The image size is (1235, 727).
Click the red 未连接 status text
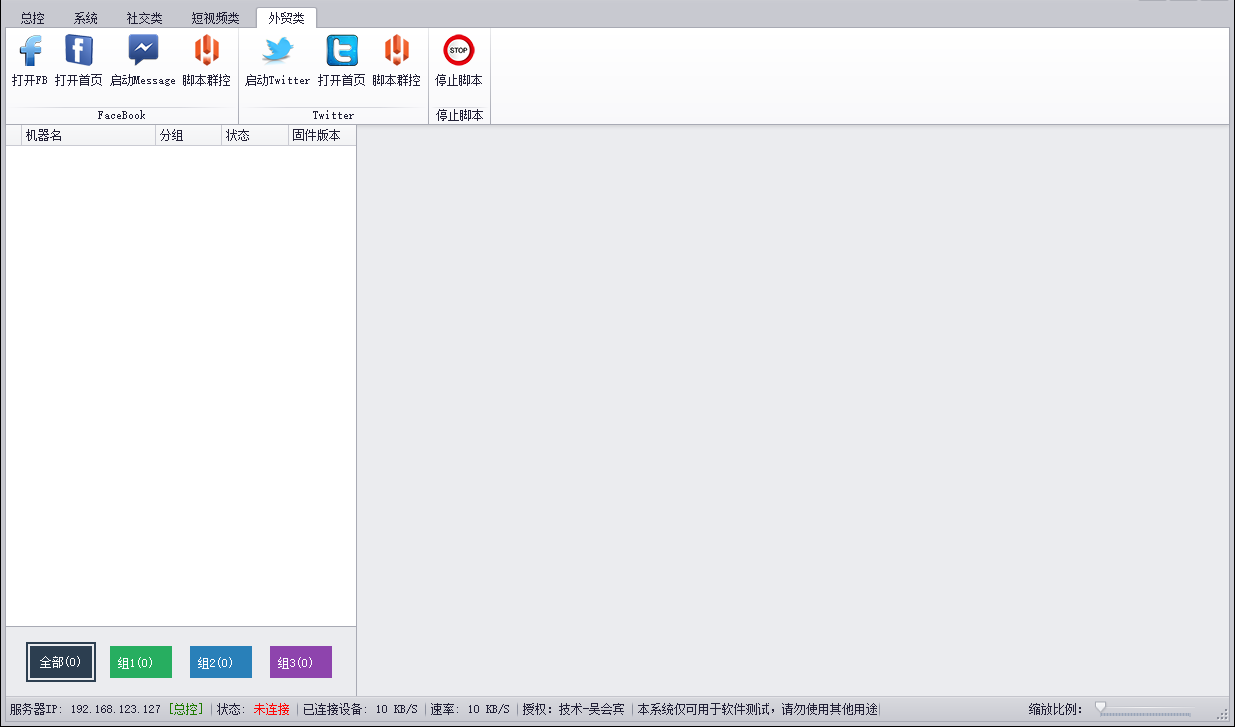(271, 709)
